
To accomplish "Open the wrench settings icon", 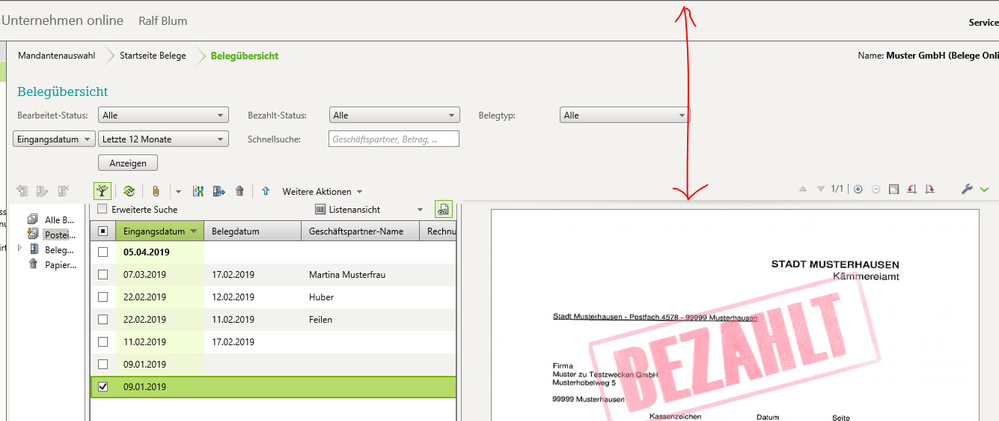I will 966,189.
